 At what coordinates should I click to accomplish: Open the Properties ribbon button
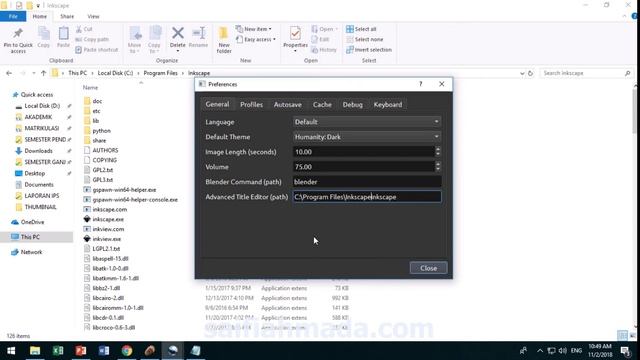[x=295, y=39]
